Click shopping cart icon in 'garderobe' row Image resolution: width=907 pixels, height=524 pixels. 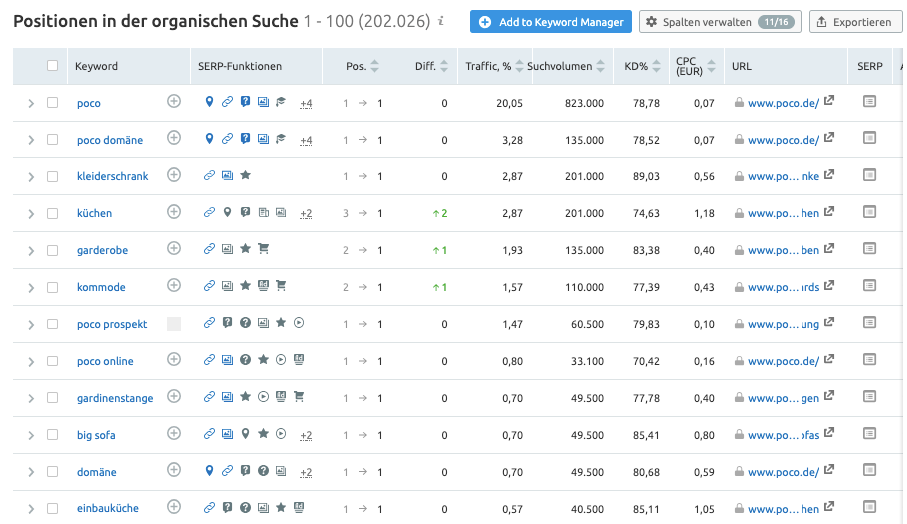click(x=263, y=249)
